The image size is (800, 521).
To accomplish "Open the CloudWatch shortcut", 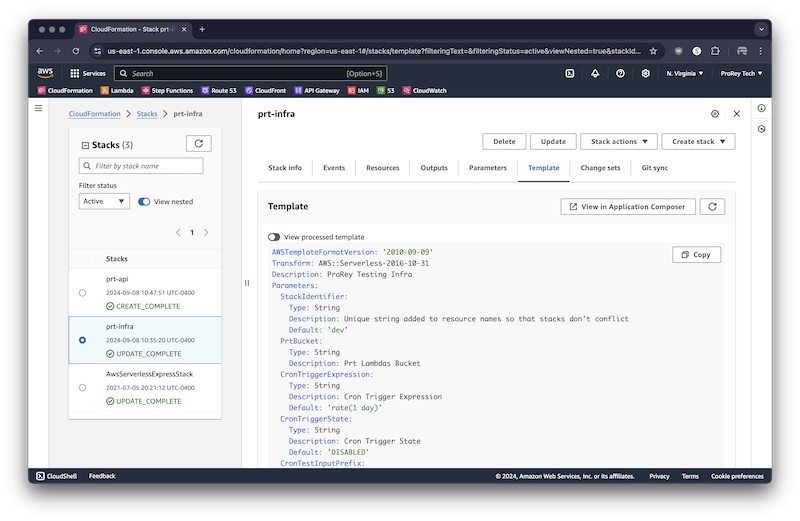I will (x=424, y=90).
